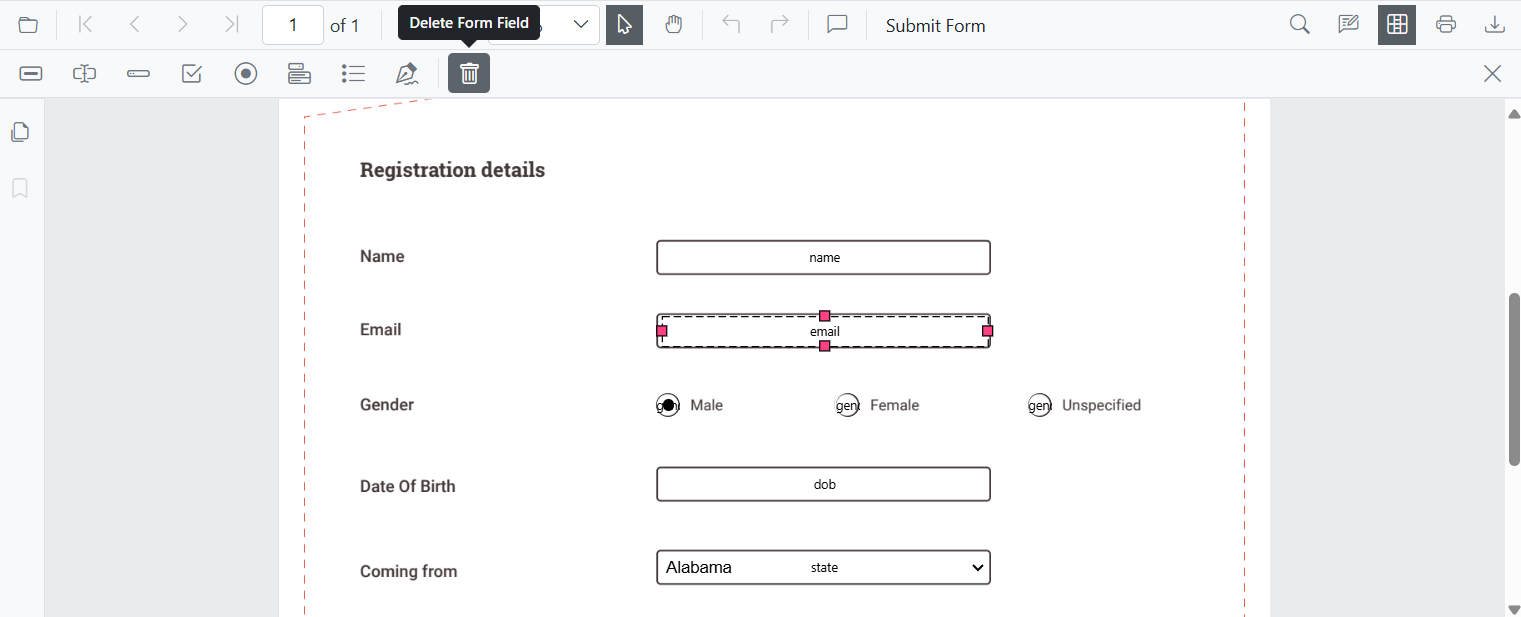Click the scrollbar up arrow

tap(1514, 112)
